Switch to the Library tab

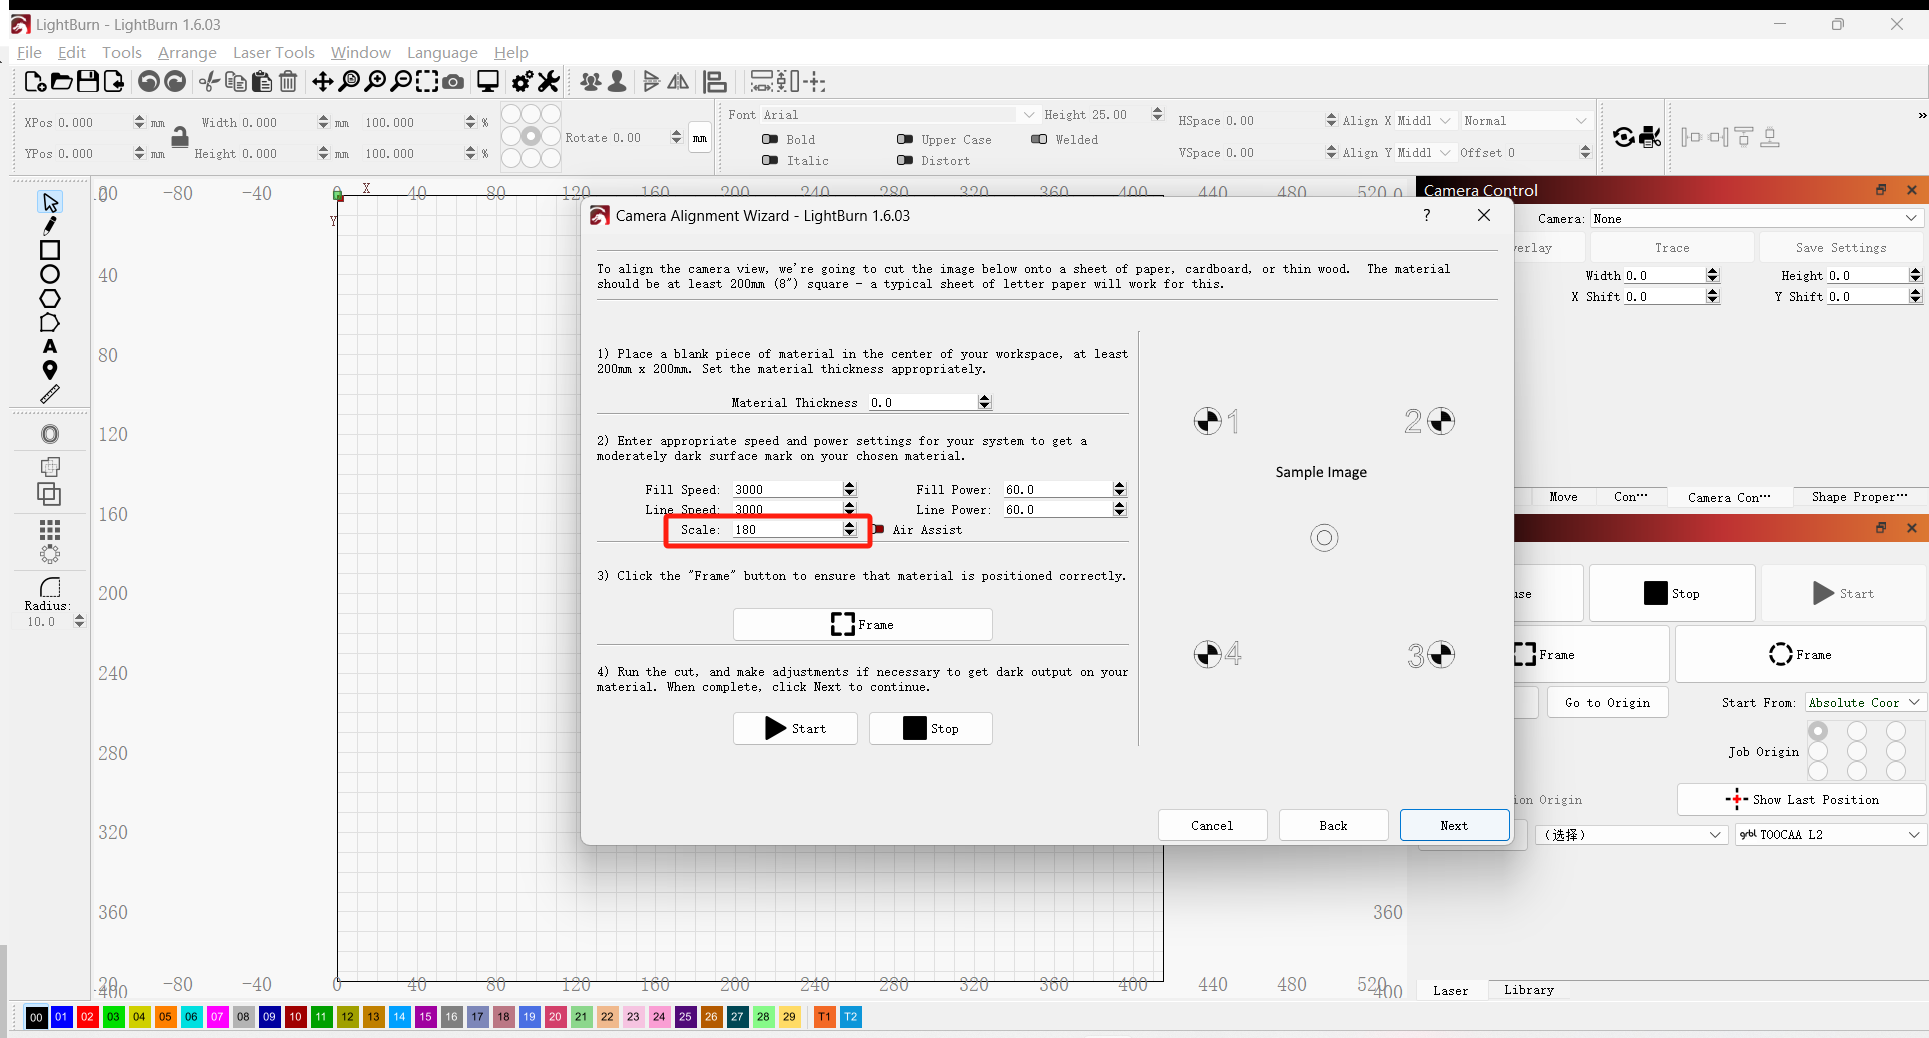pyautogui.click(x=1528, y=990)
